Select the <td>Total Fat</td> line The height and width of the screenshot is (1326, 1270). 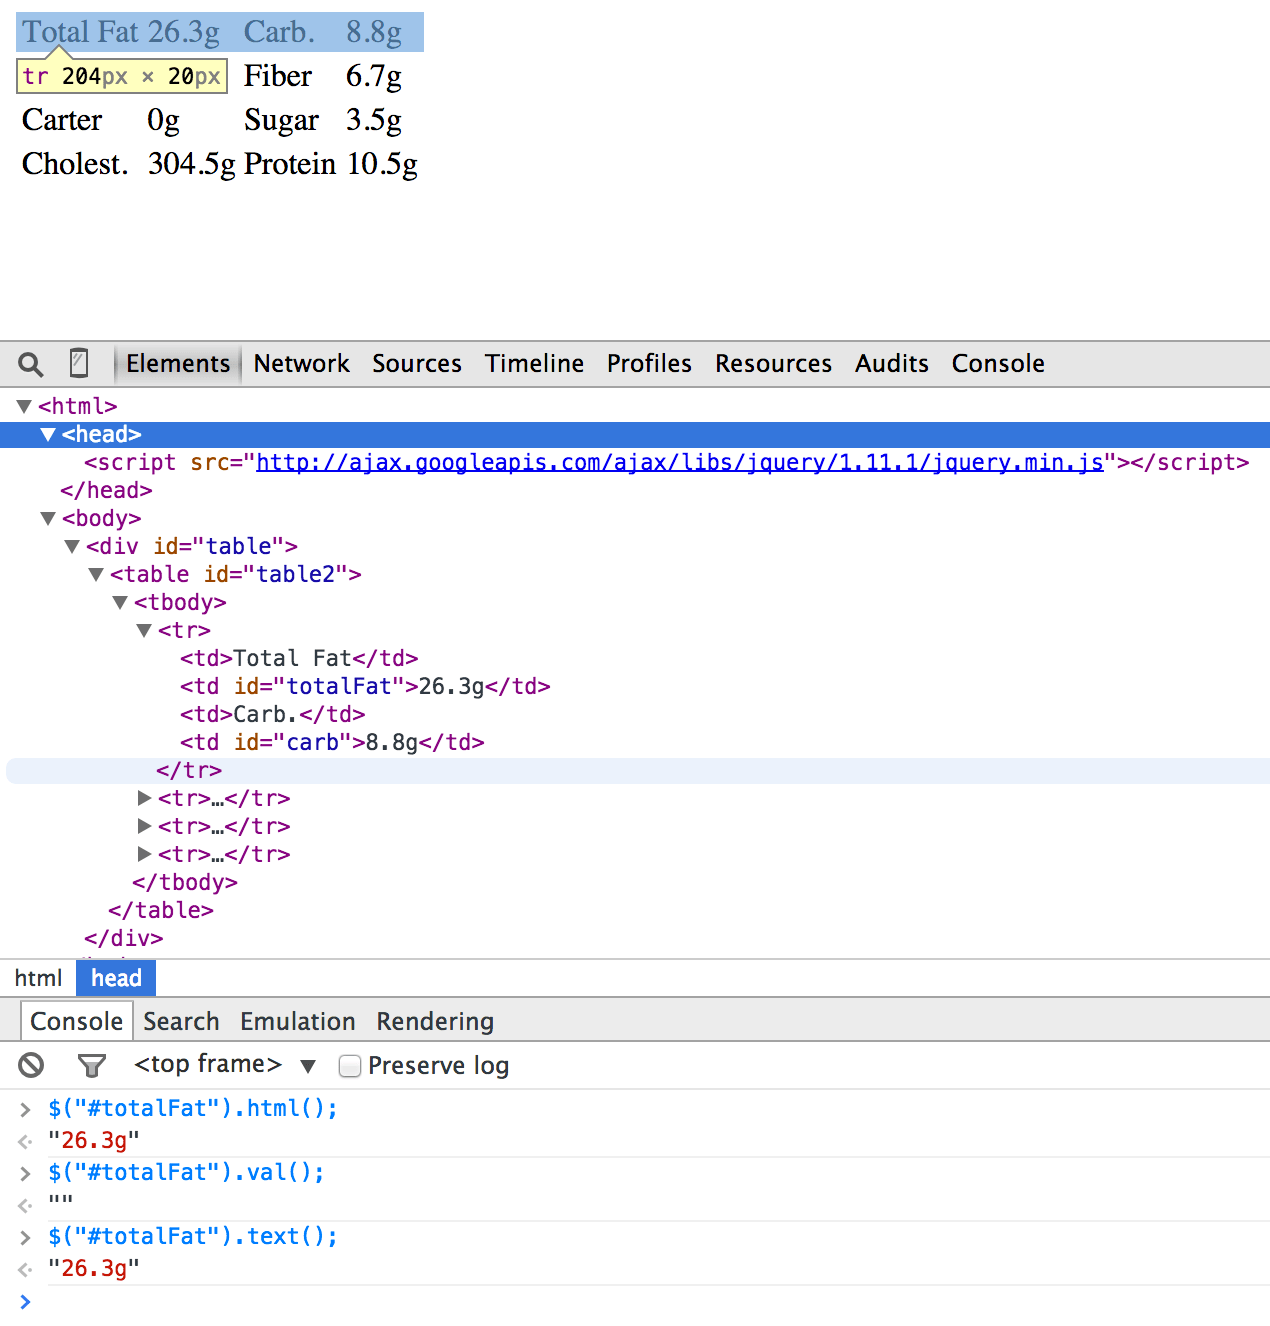pyautogui.click(x=299, y=658)
